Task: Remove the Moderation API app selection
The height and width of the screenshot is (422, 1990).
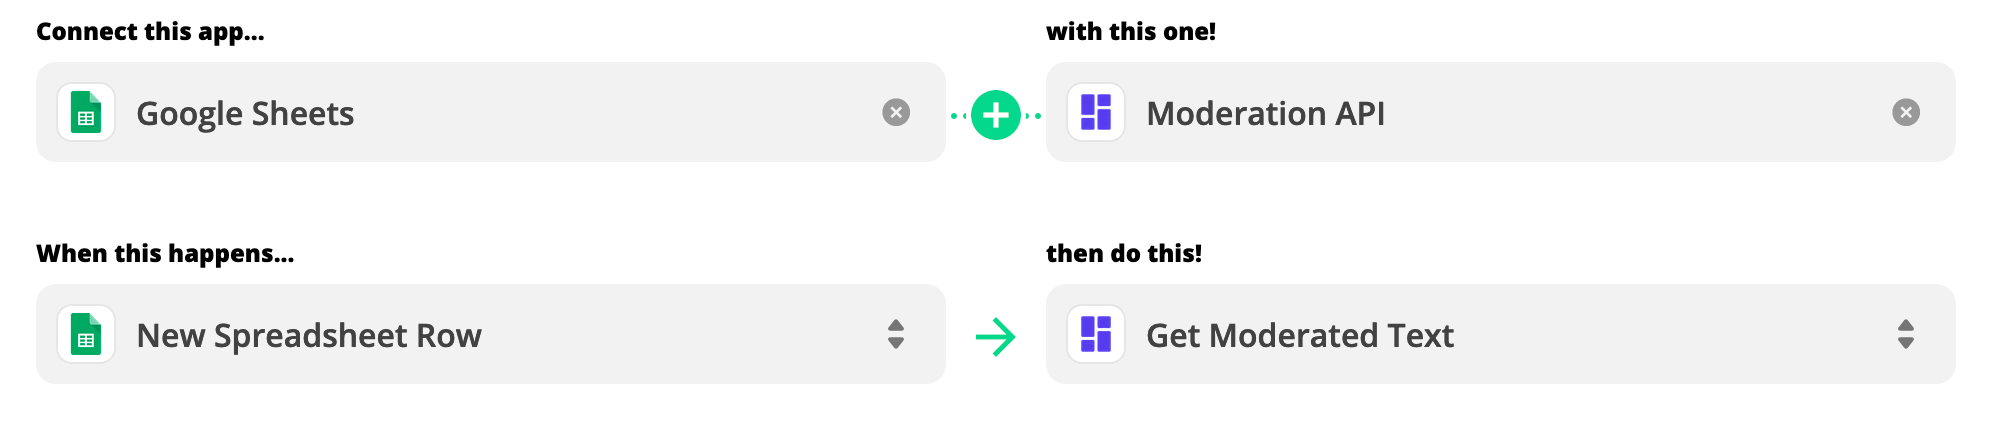Action: point(1906,112)
